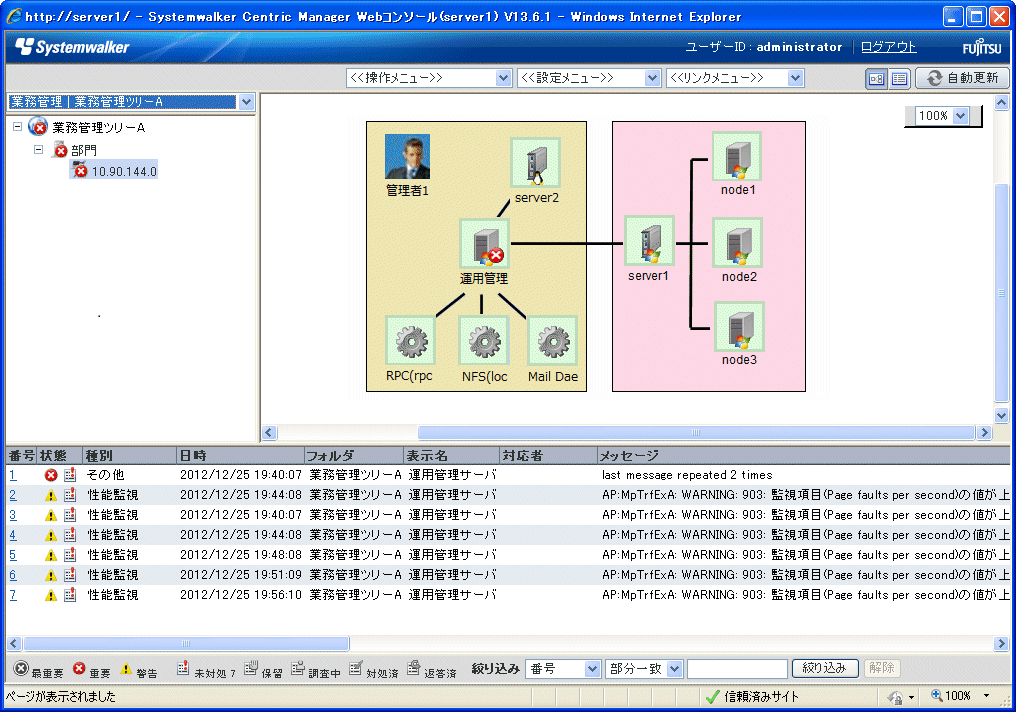This screenshot has height=712, width=1016.
Task: Filter by 返答済 status icon
Action: (413, 668)
